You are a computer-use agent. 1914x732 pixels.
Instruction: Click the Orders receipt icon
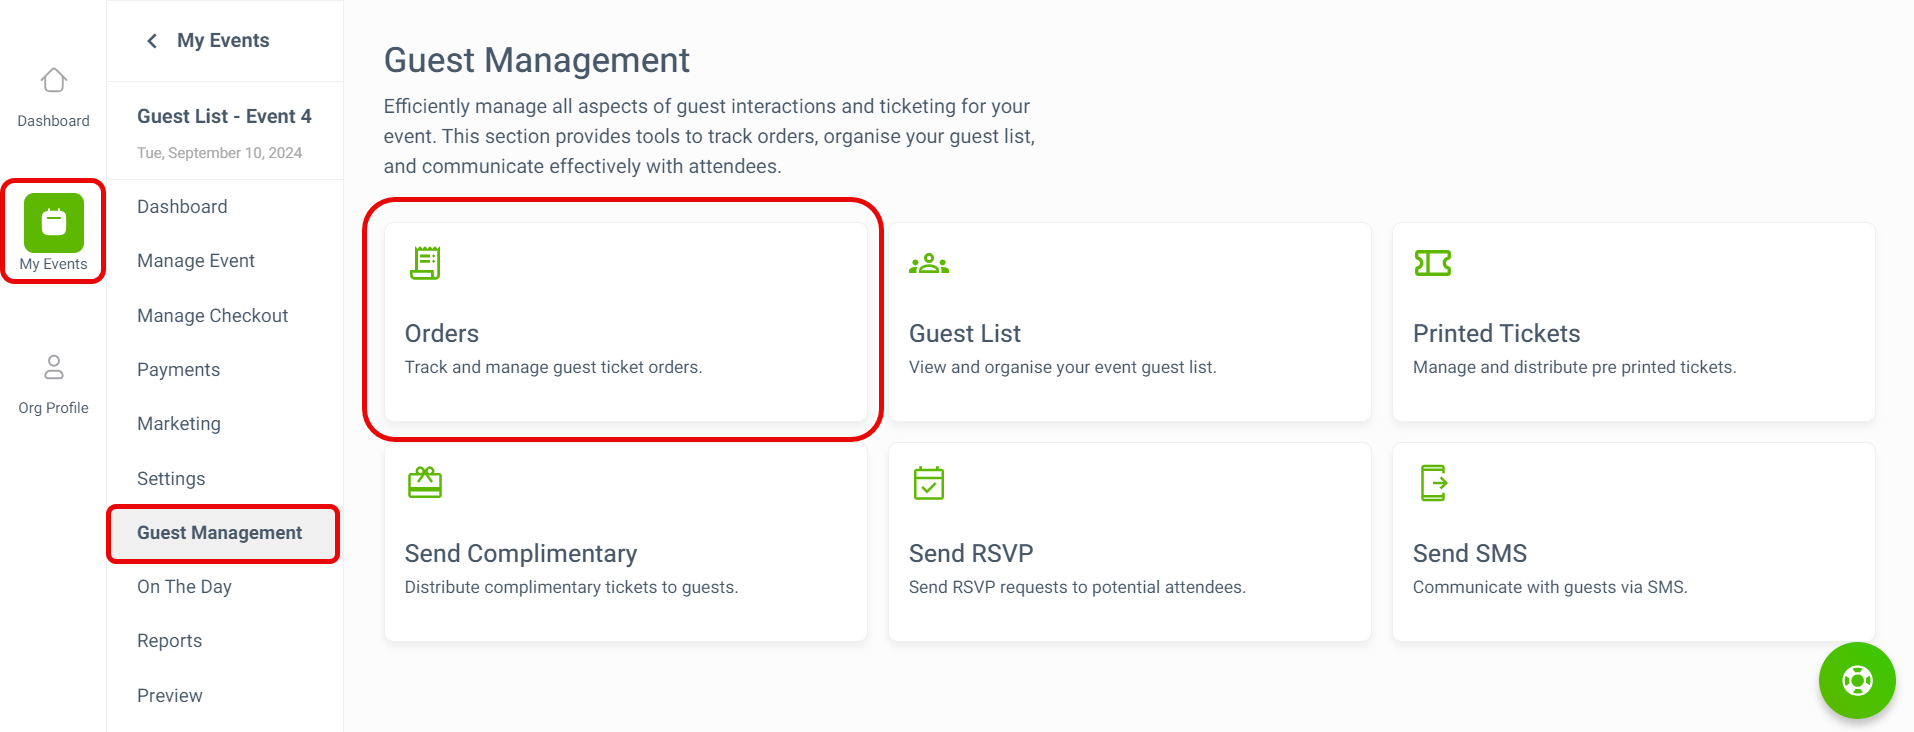click(425, 263)
